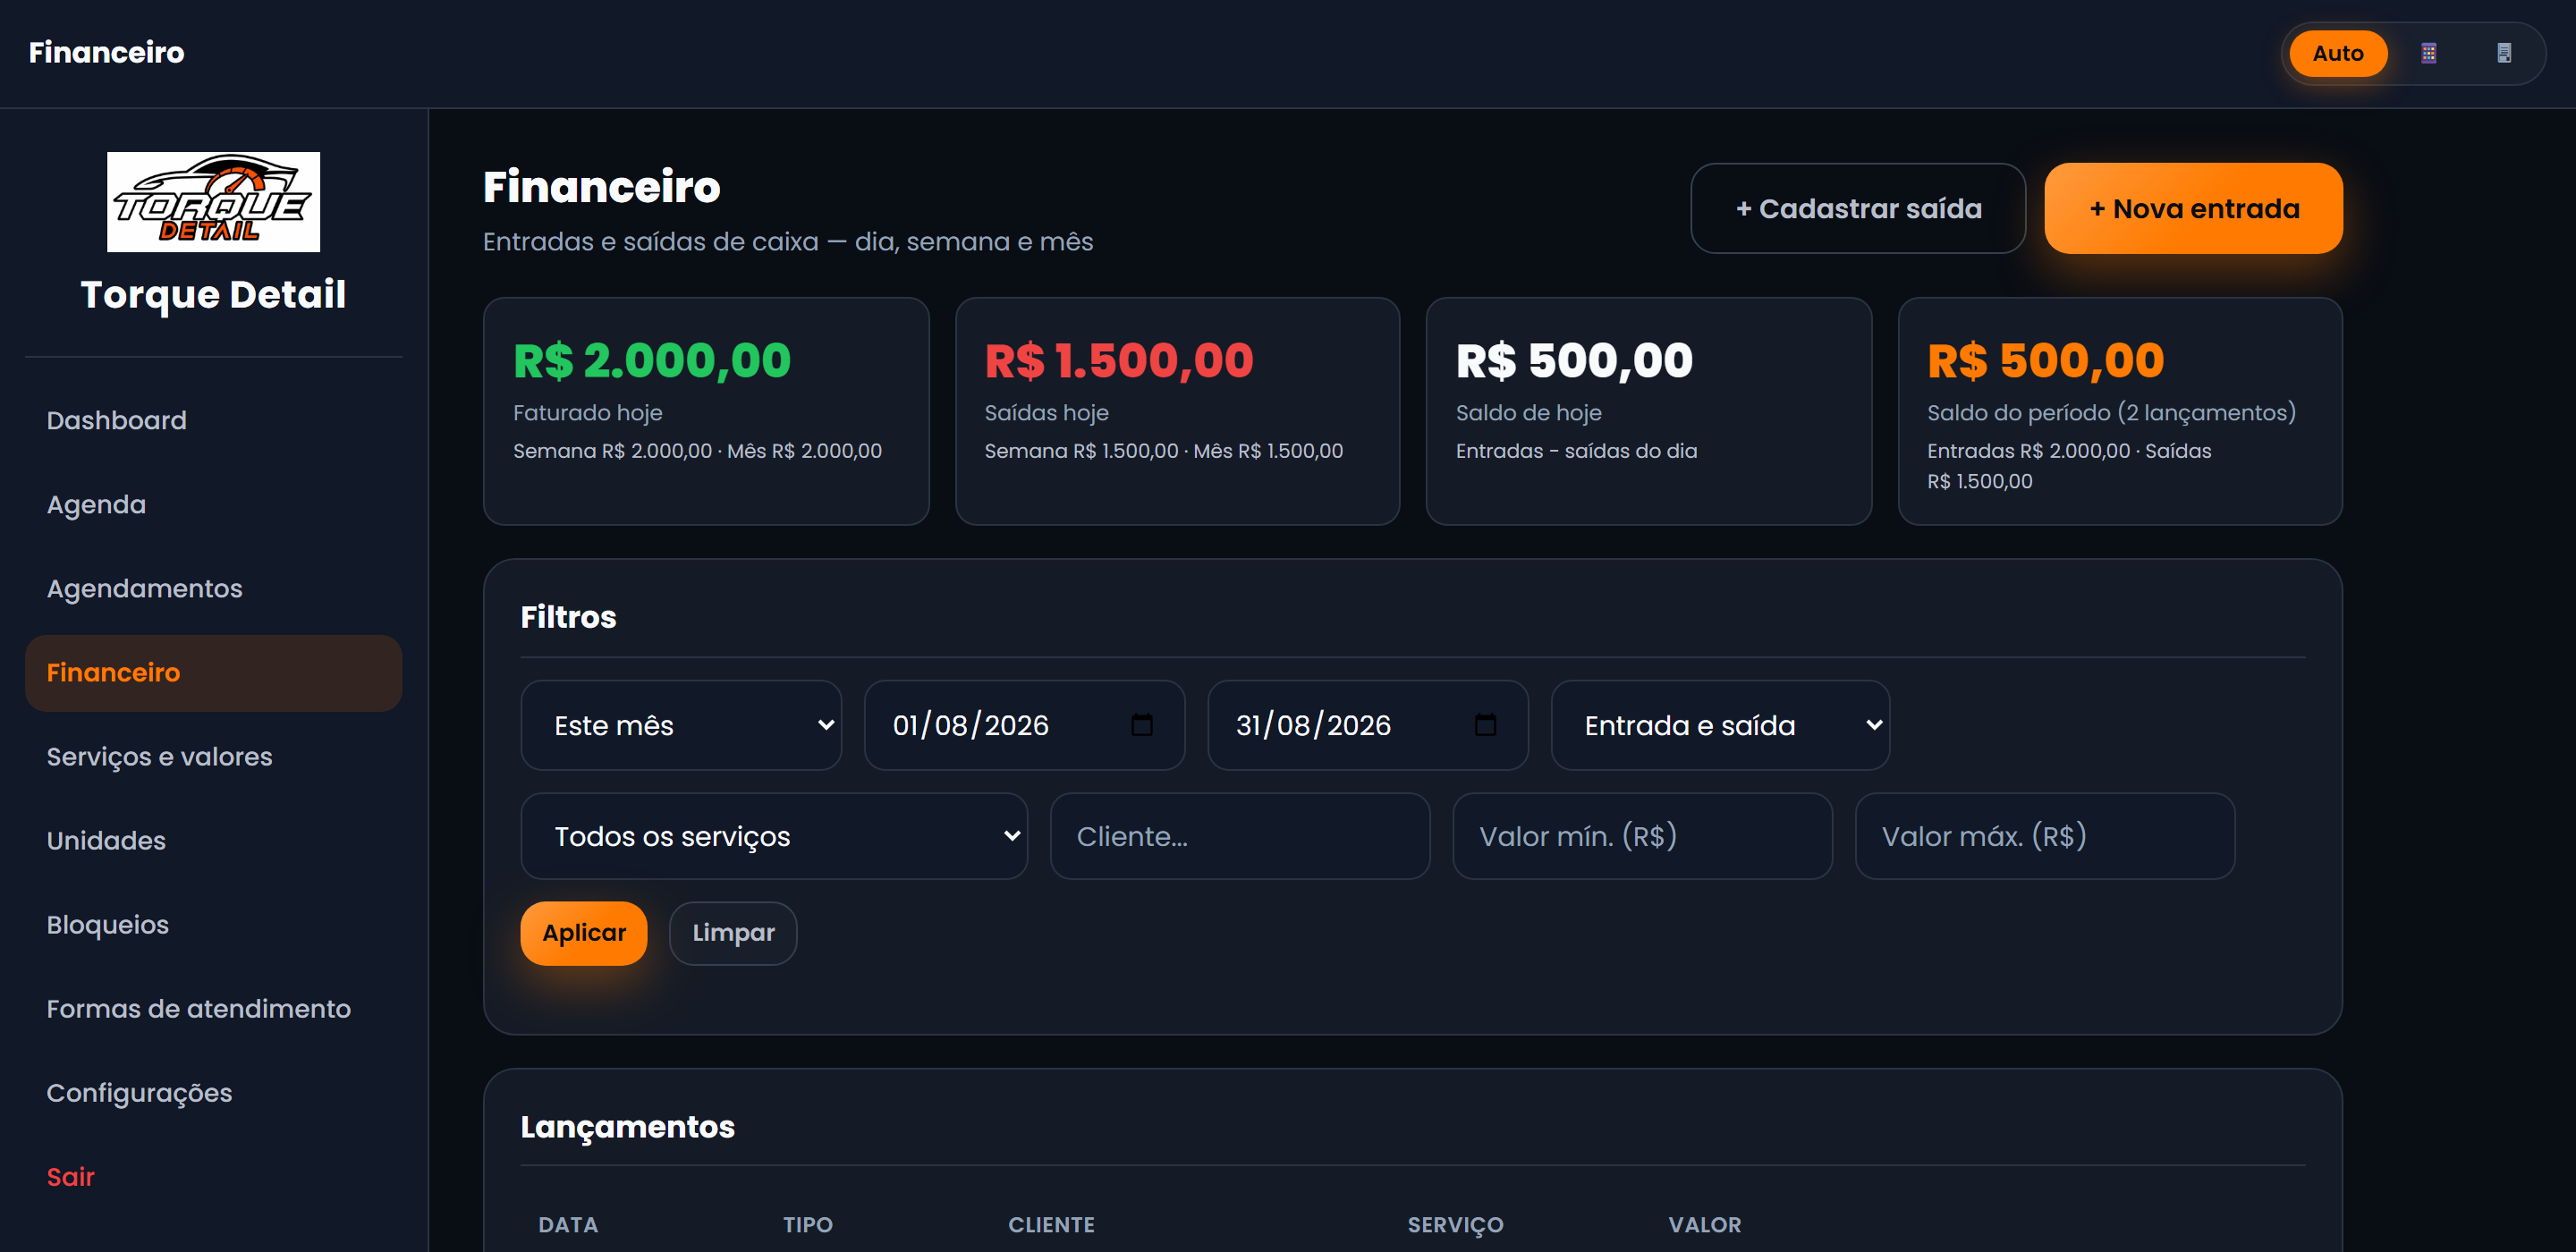The width and height of the screenshot is (2576, 1252).
Task: Open calendar picker on 31/08/2026 date field
Action: click(1485, 725)
